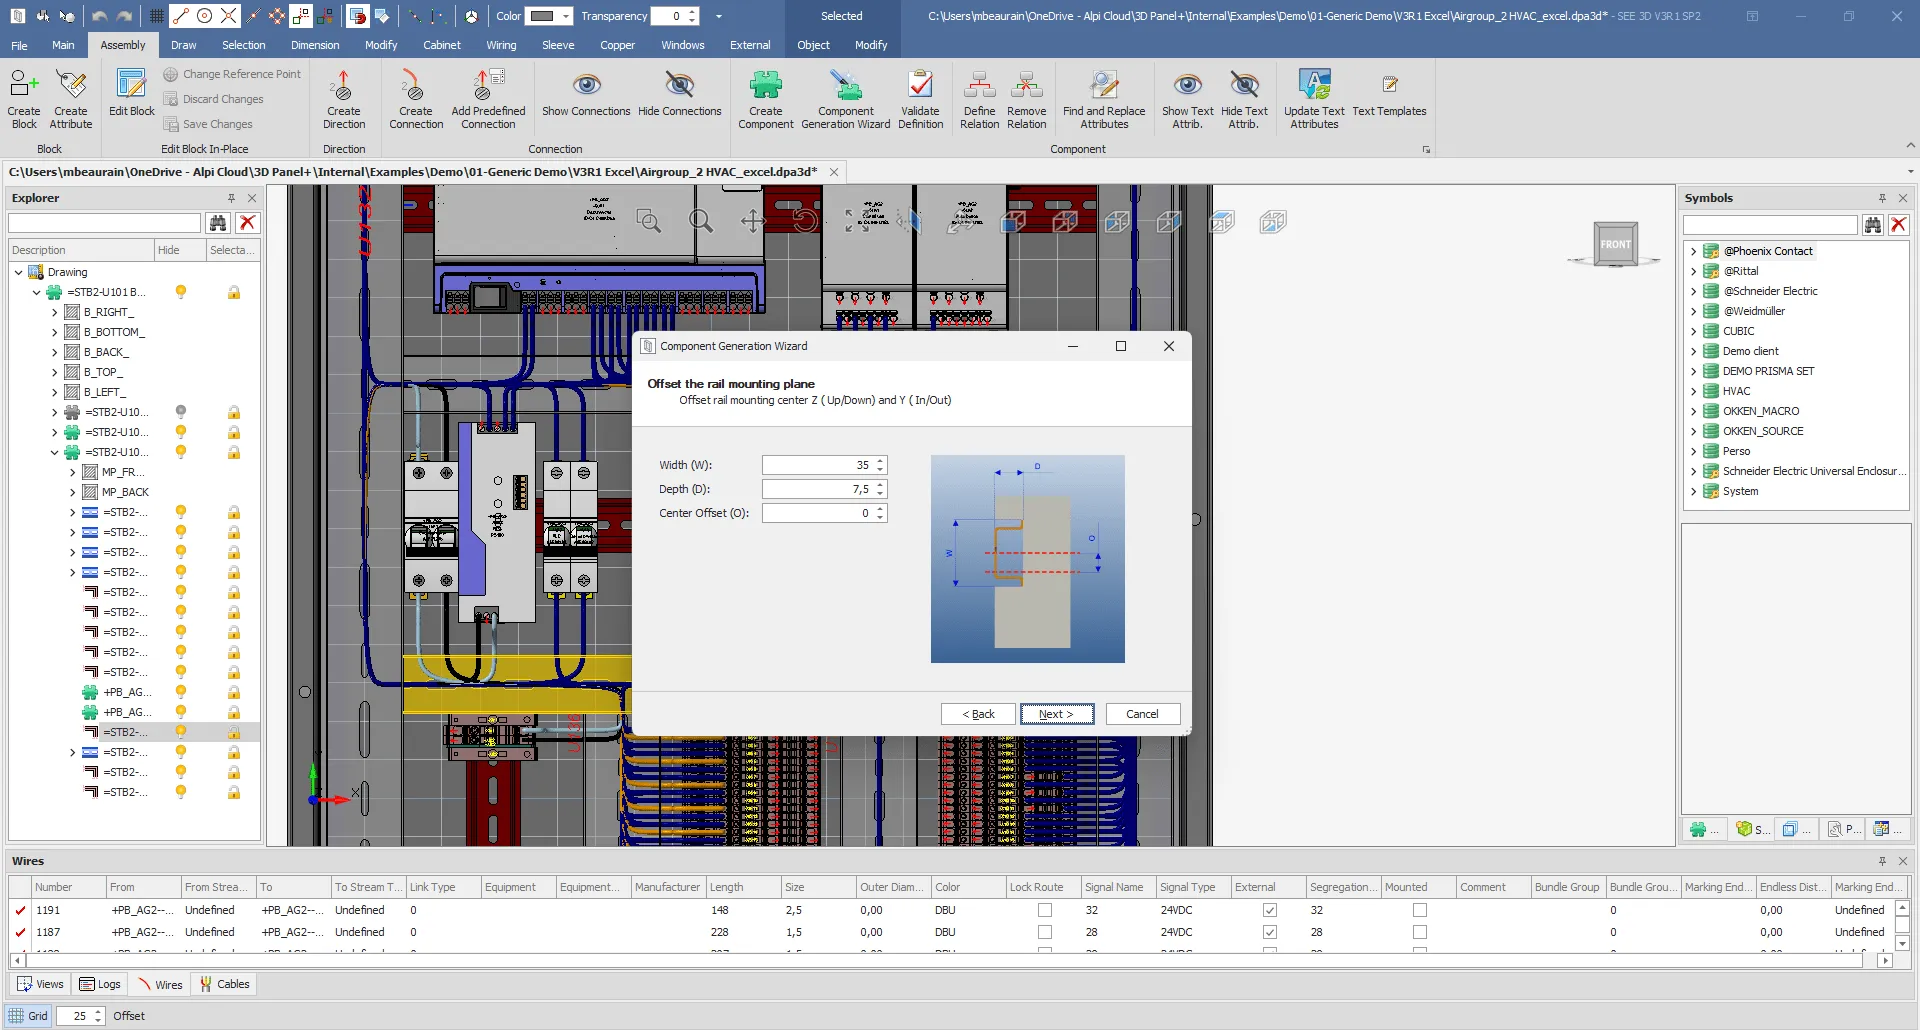1920x1030 pixels.
Task: Expand the HVAC symbols library
Action: [1693, 391]
